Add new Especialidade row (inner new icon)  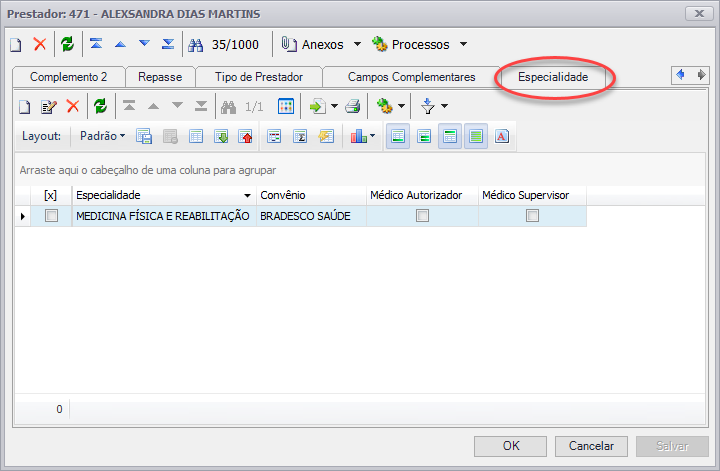(x=25, y=107)
